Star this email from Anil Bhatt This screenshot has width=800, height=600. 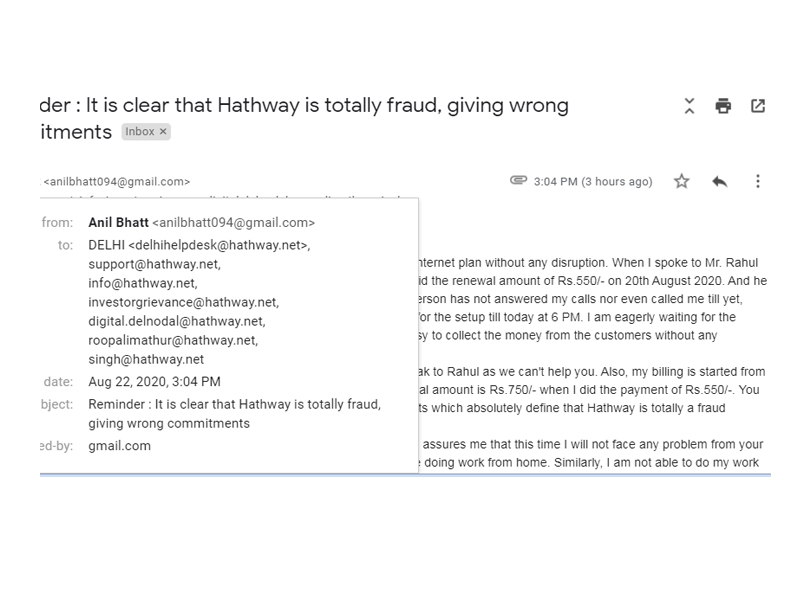[681, 181]
